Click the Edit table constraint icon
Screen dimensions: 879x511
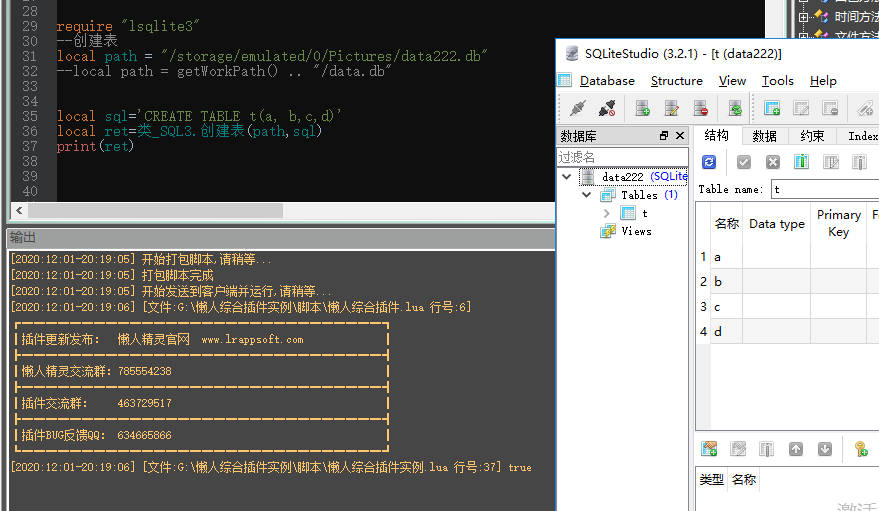pyautogui.click(x=738, y=449)
